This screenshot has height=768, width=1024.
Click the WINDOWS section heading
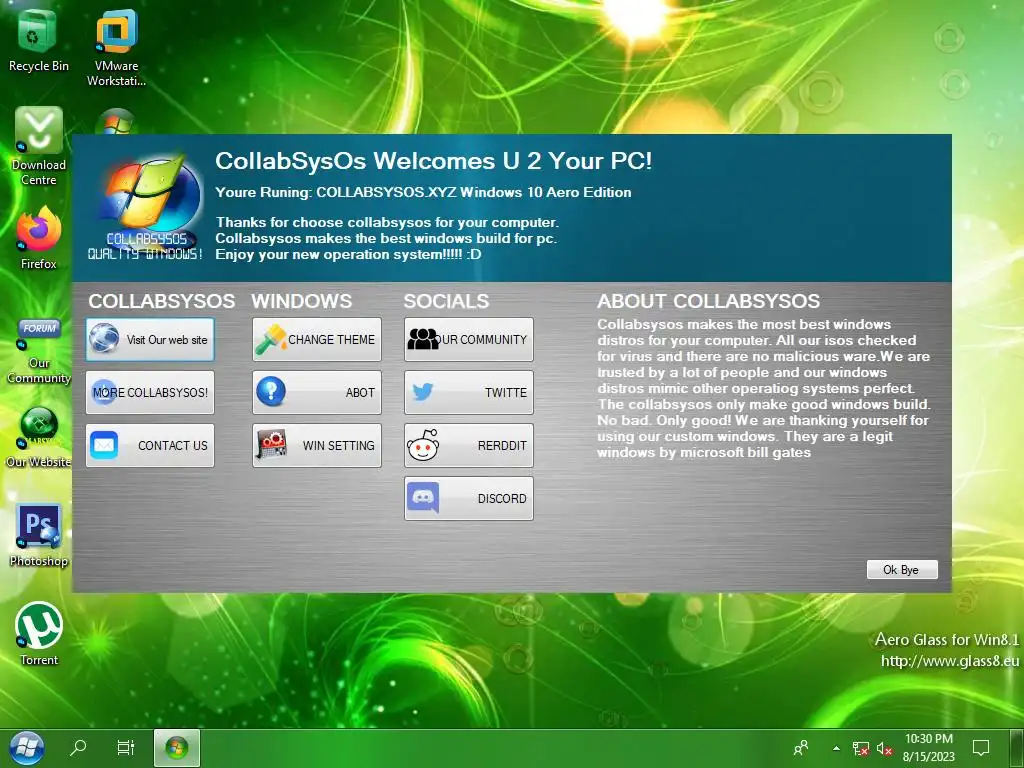tap(302, 301)
